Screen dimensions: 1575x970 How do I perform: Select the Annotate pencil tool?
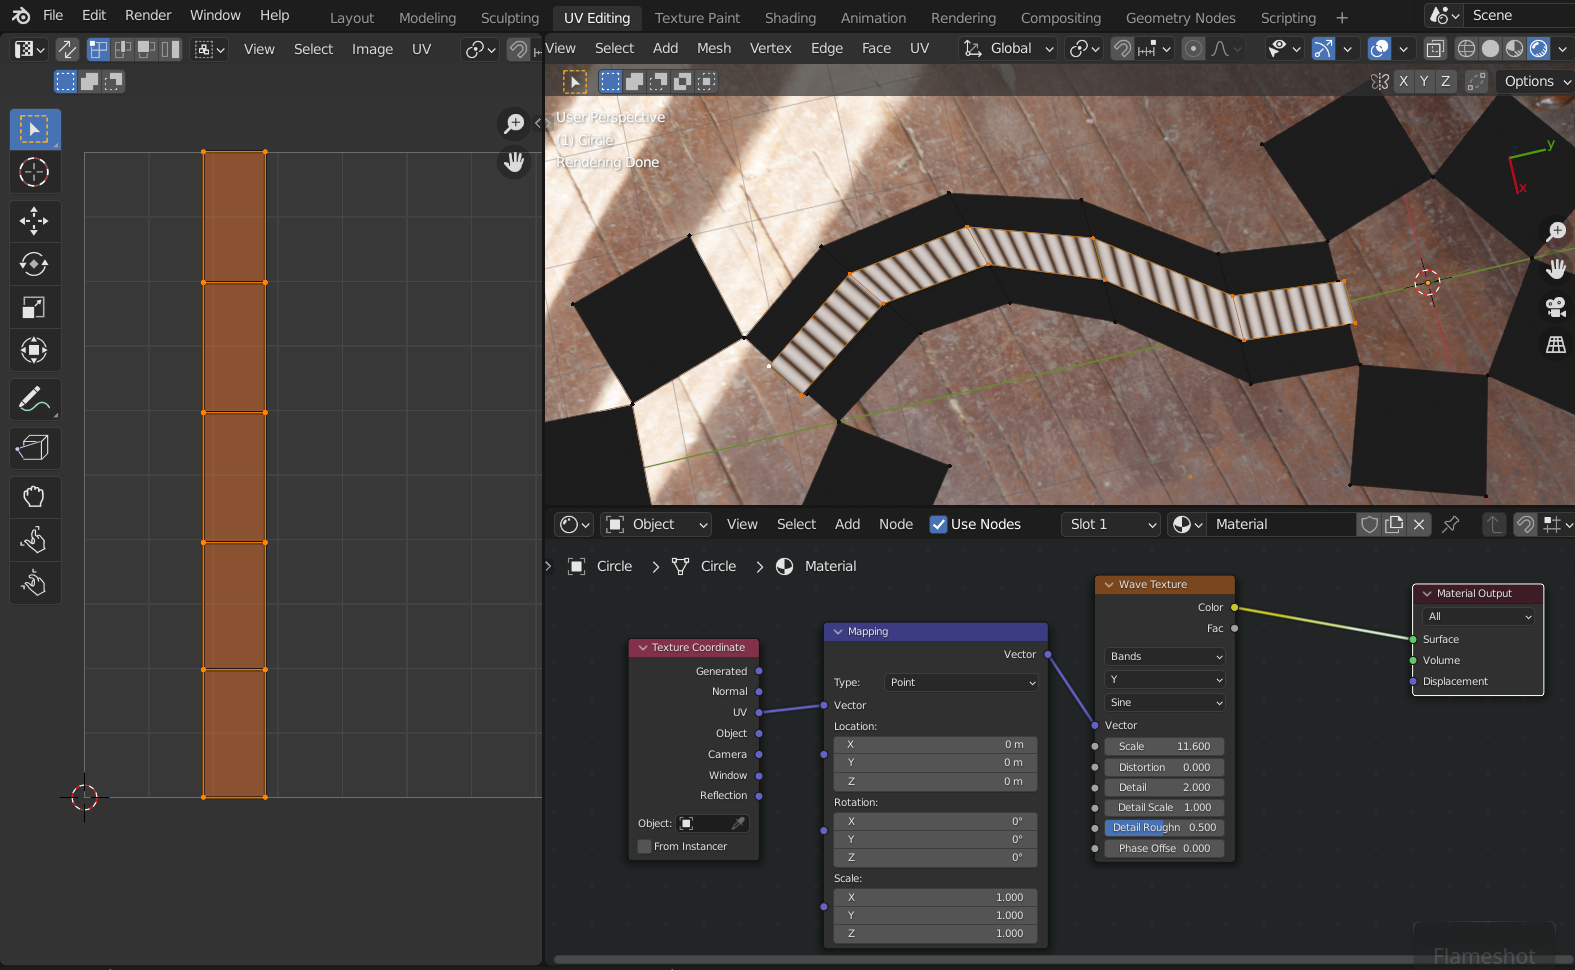click(34, 400)
